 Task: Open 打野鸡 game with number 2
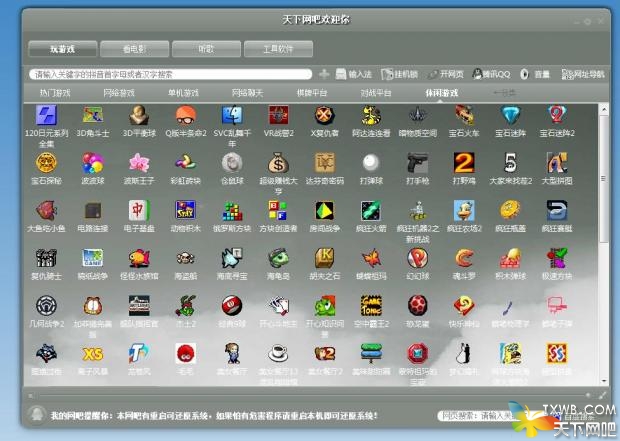[x=464, y=163]
